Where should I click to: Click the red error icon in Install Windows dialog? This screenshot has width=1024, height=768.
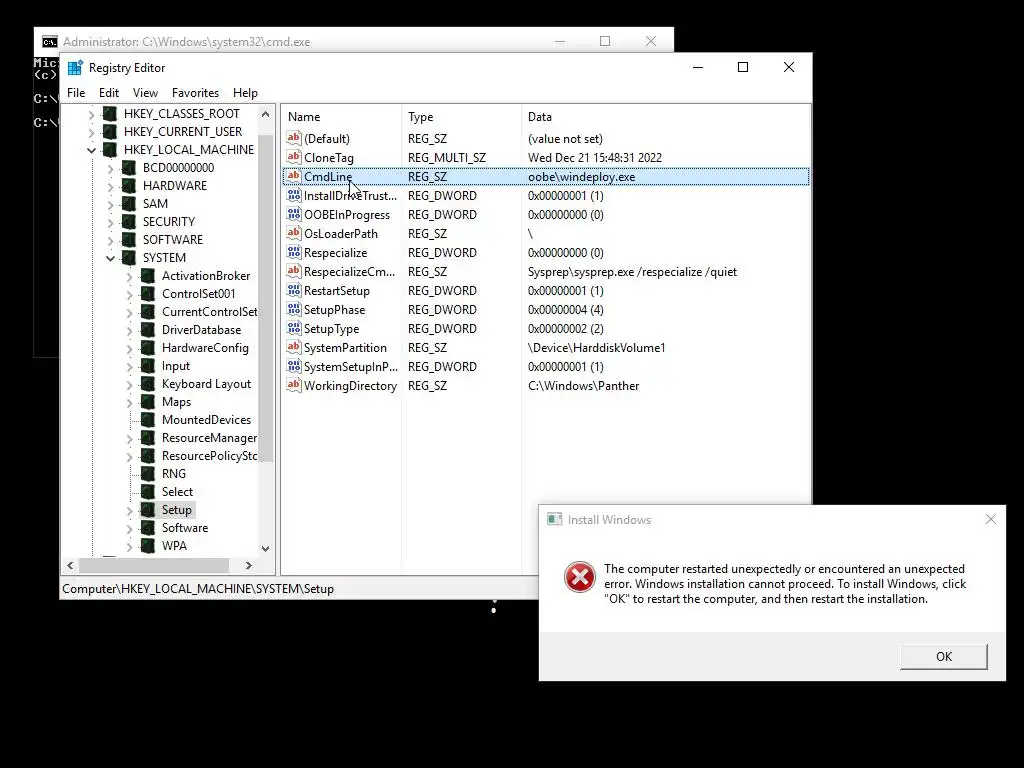(579, 577)
